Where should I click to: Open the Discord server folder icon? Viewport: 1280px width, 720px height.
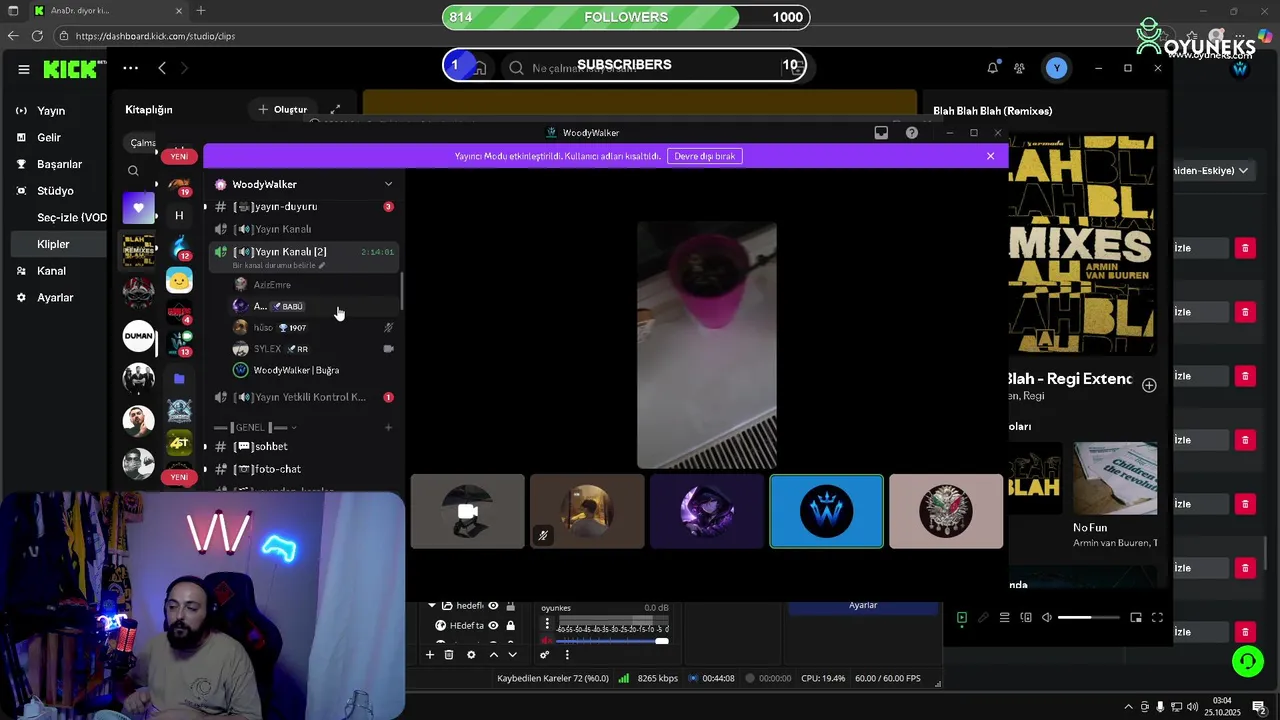click(179, 379)
